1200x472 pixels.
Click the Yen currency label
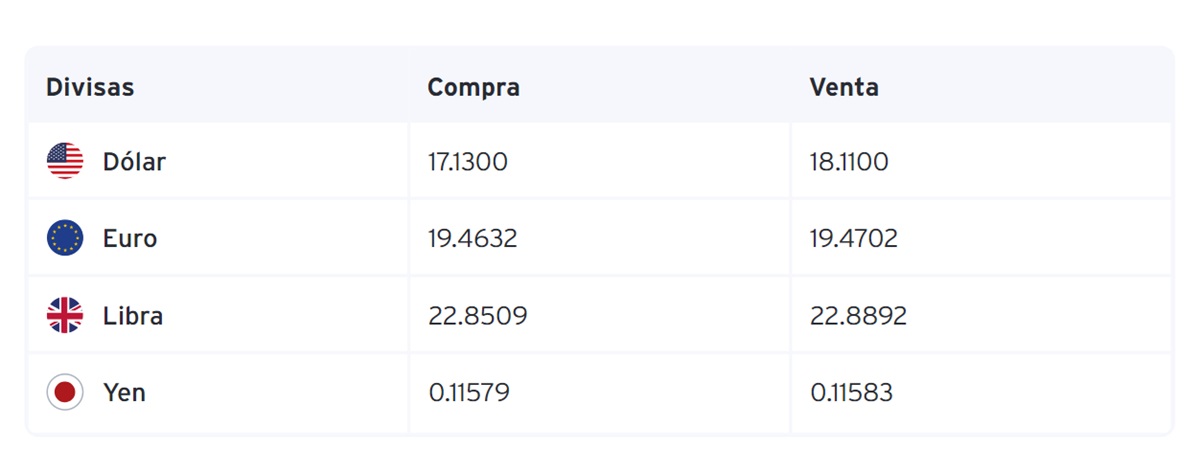coord(125,393)
